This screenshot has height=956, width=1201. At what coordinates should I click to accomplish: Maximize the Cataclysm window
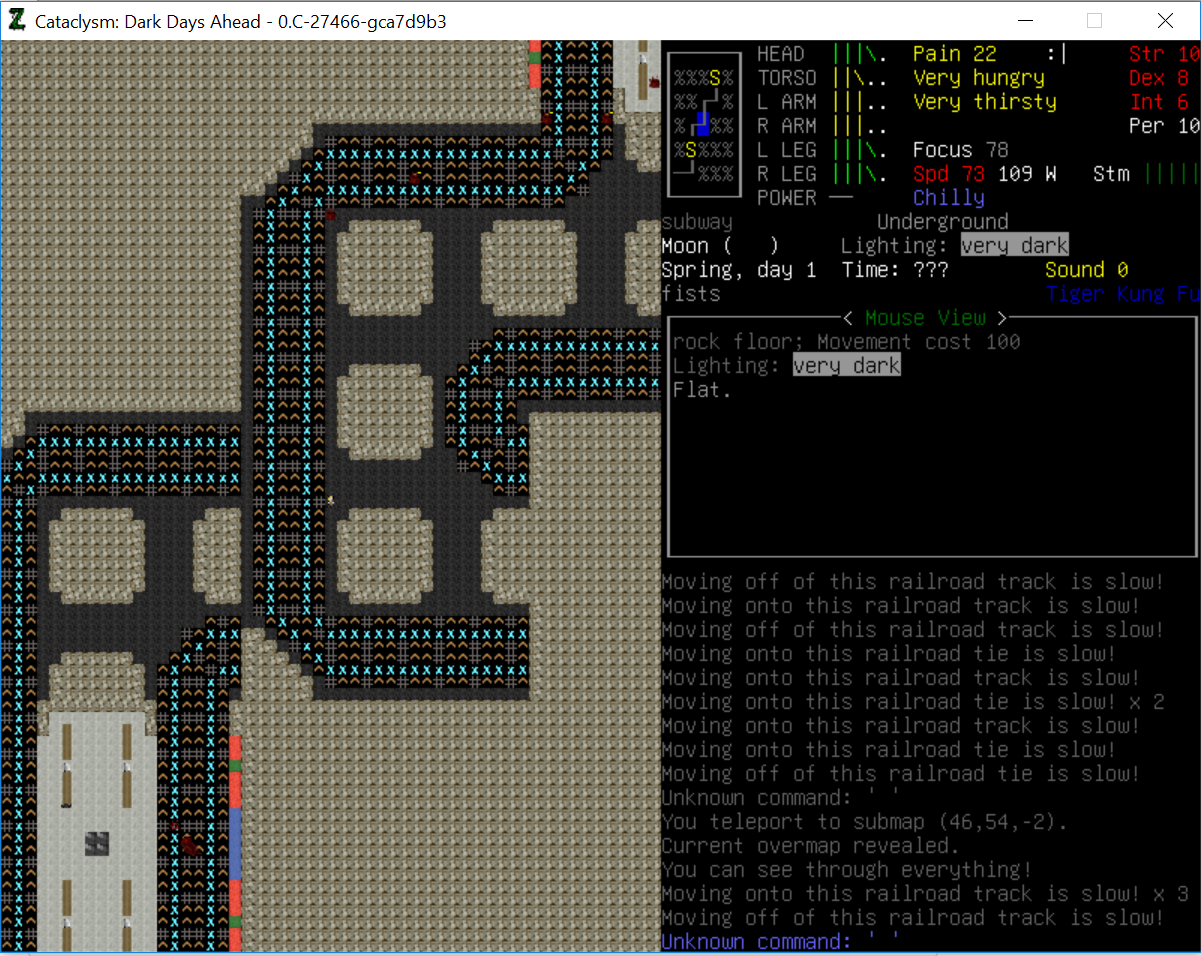[x=1094, y=20]
